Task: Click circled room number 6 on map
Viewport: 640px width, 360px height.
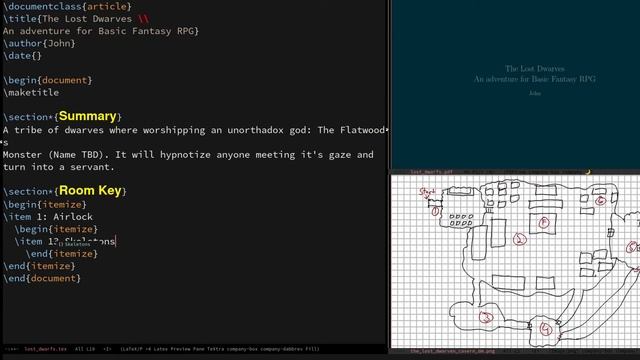Action: coord(600,200)
